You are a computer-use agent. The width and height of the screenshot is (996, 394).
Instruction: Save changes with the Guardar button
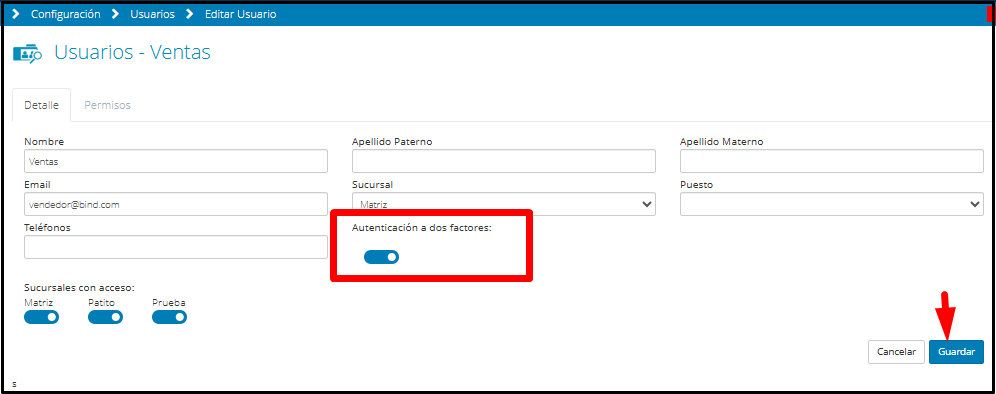pyautogui.click(x=956, y=351)
